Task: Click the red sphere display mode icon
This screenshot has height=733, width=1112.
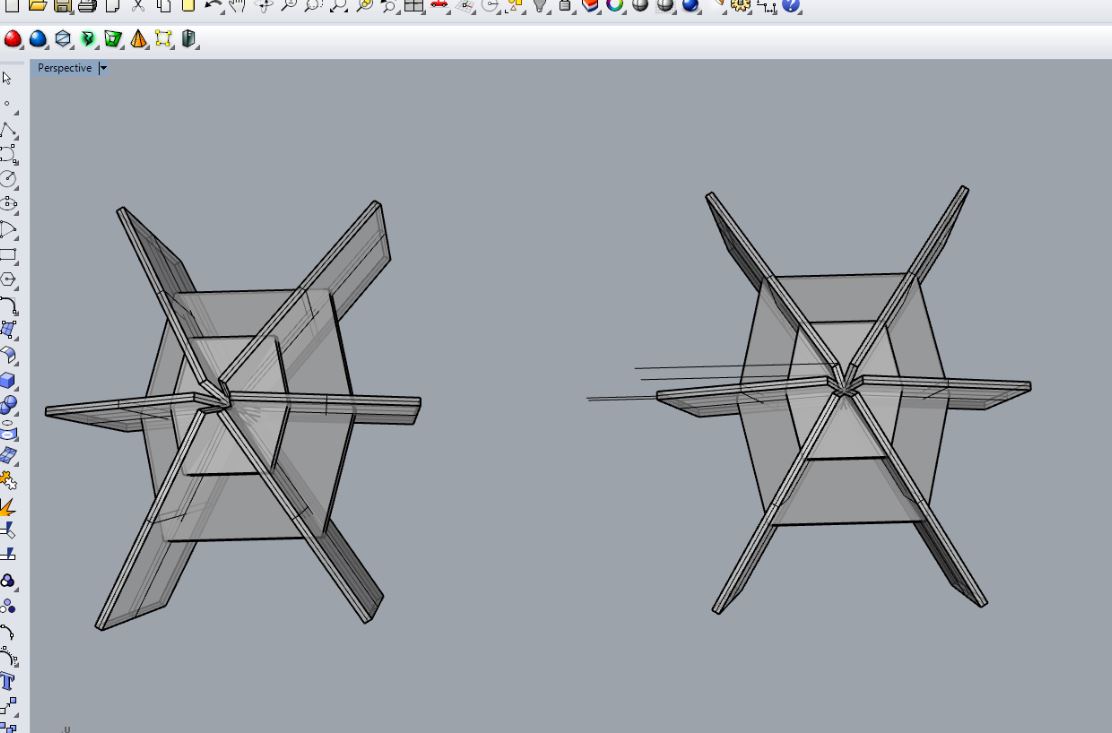Action: pyautogui.click(x=12, y=39)
